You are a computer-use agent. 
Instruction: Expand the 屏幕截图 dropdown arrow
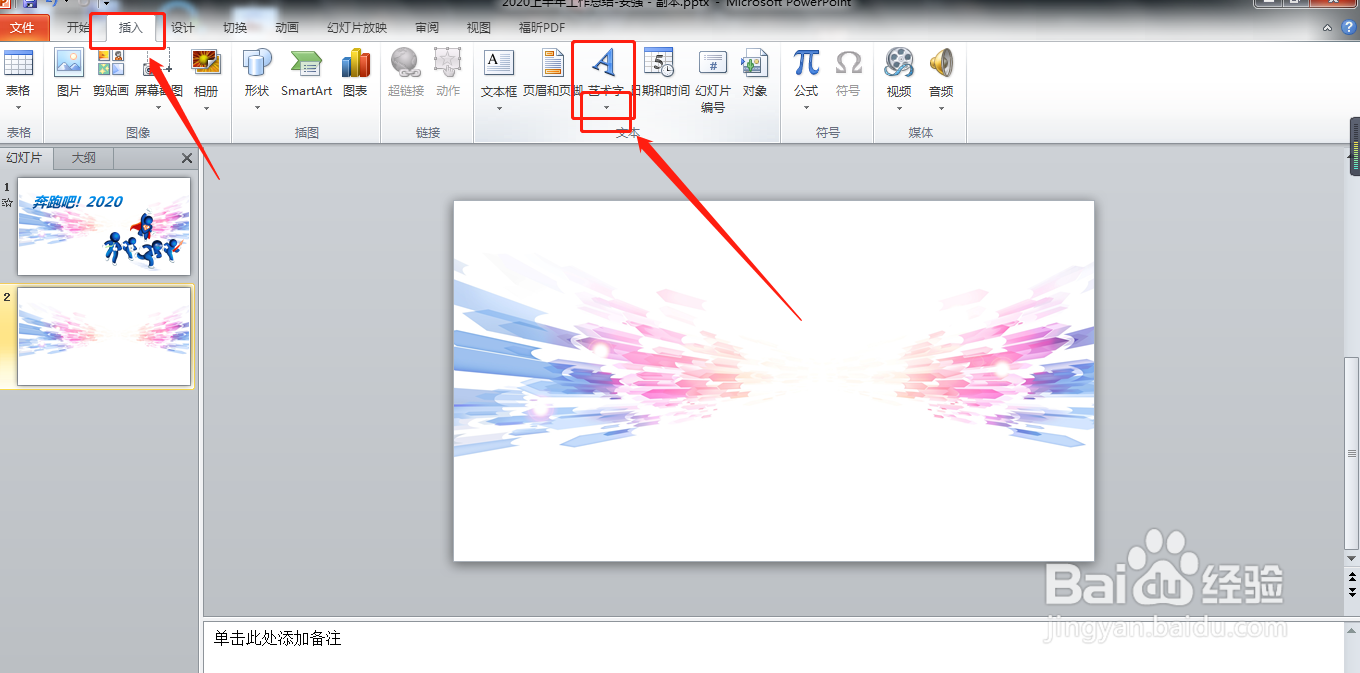pyautogui.click(x=158, y=108)
